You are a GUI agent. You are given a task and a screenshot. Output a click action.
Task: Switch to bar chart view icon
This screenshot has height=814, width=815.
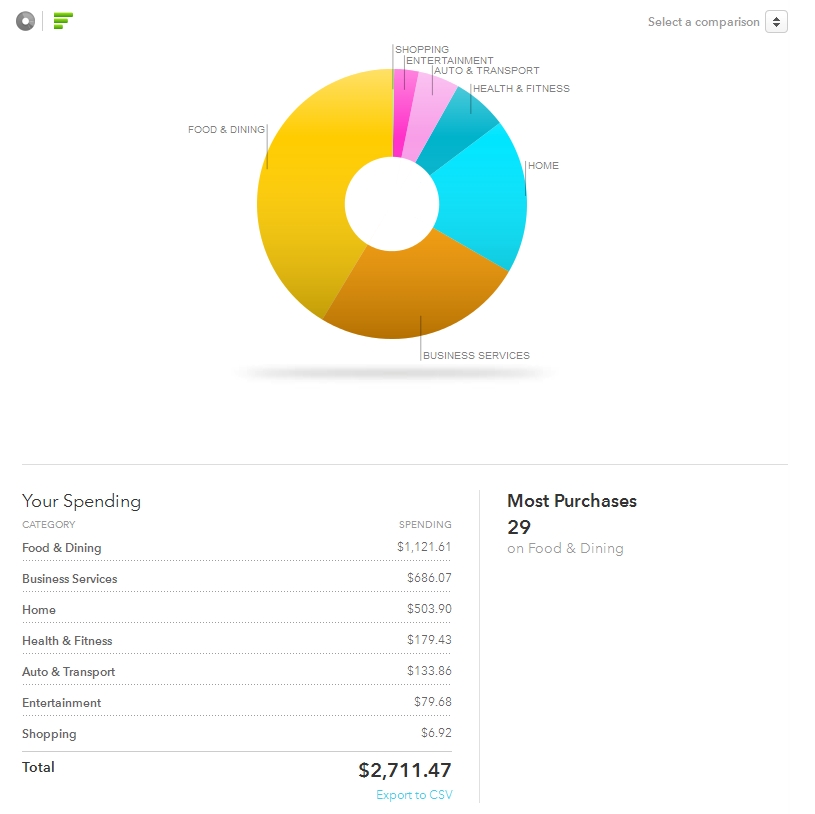click(63, 21)
